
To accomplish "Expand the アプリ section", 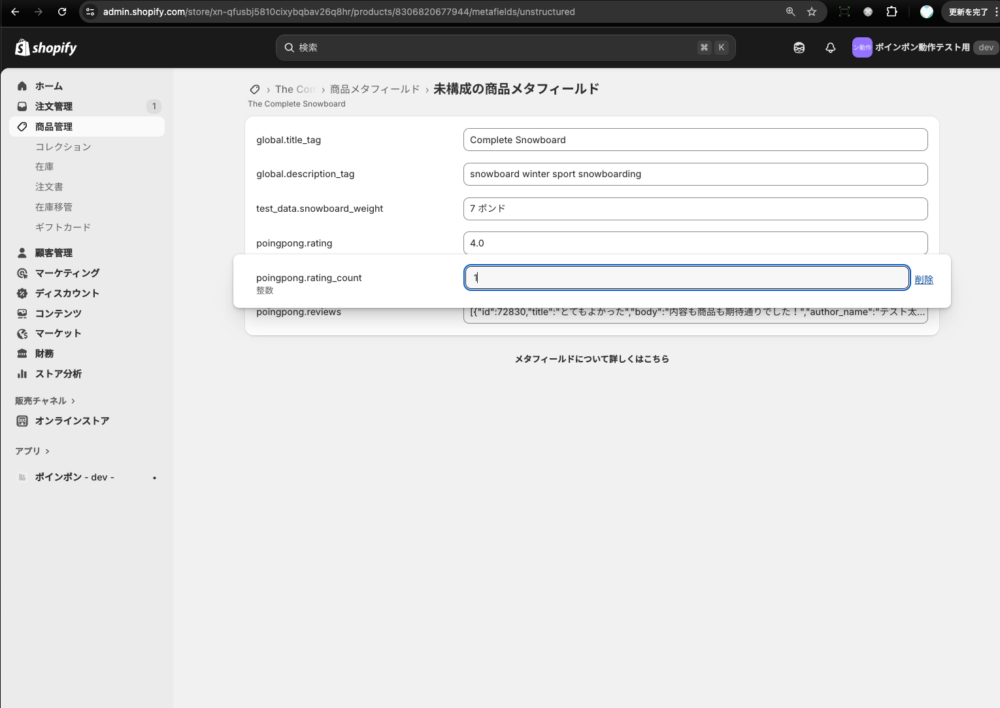I will tap(32, 451).
